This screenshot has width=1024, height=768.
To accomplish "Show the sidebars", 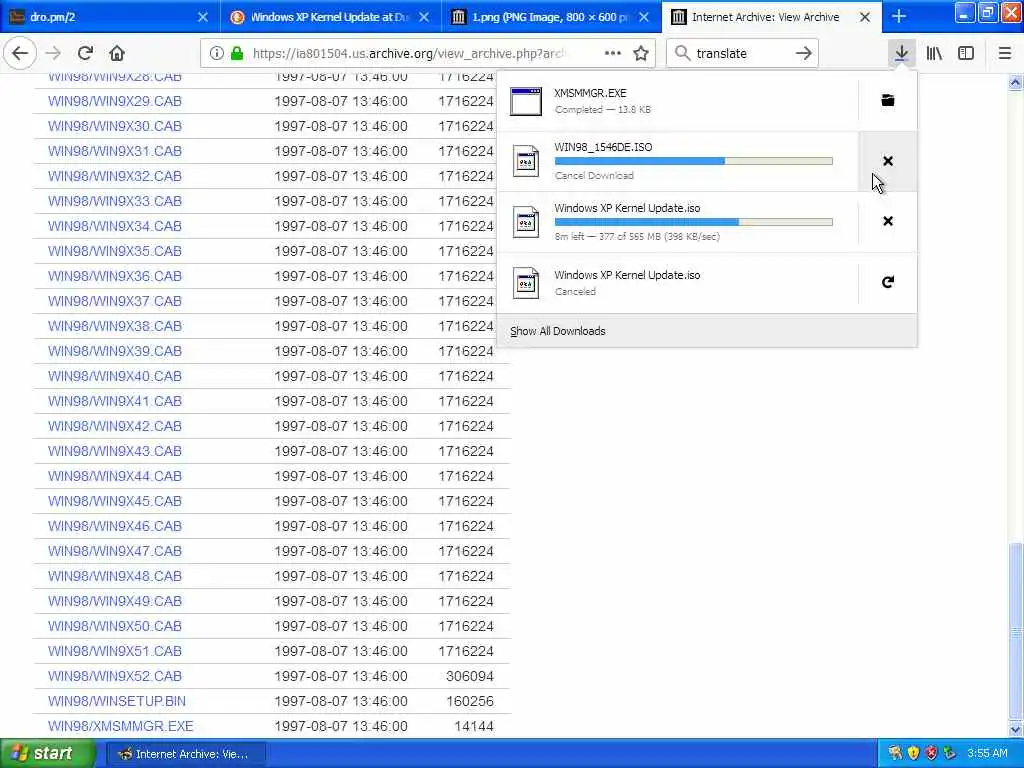I will 966,53.
